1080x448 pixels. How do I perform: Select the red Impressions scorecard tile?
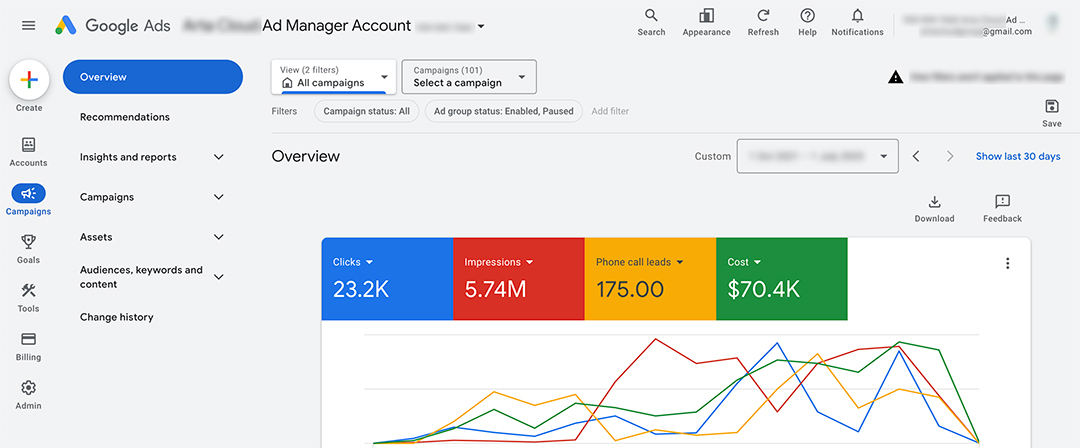point(519,279)
